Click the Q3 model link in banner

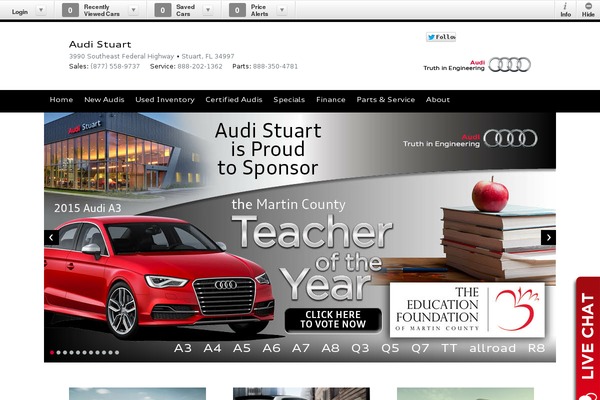(360, 348)
